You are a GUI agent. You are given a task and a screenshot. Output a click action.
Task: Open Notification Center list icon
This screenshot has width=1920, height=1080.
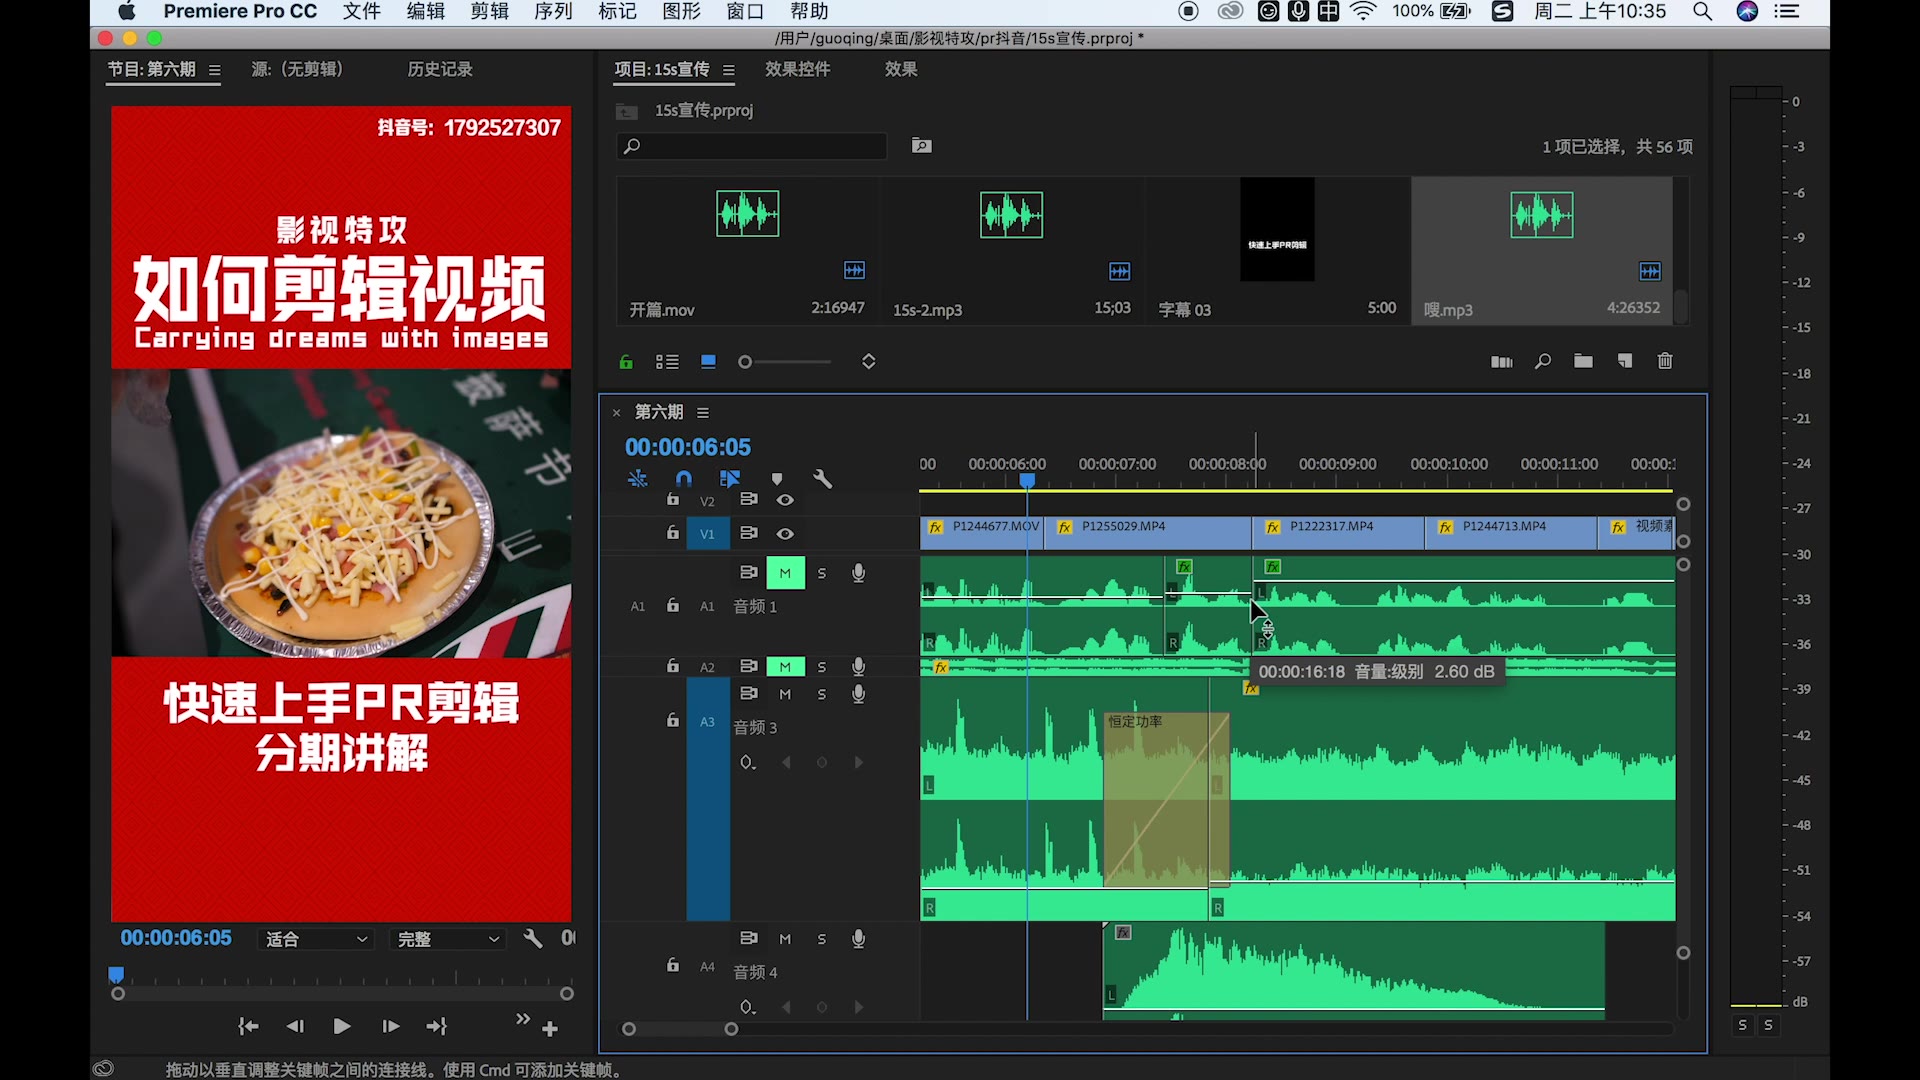[x=1787, y=12]
